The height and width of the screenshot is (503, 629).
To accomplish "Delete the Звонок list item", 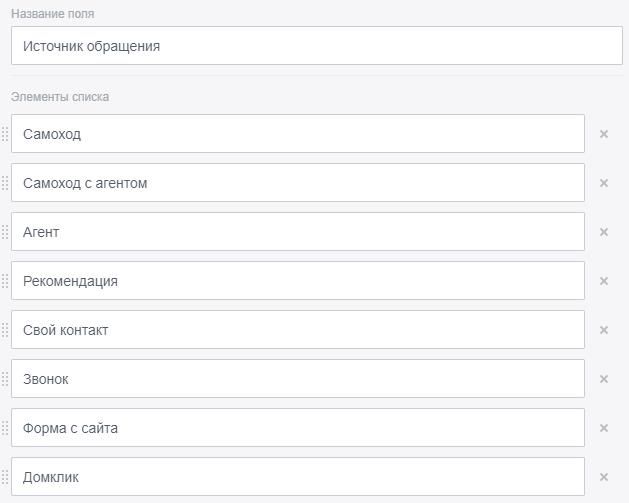I will point(604,379).
